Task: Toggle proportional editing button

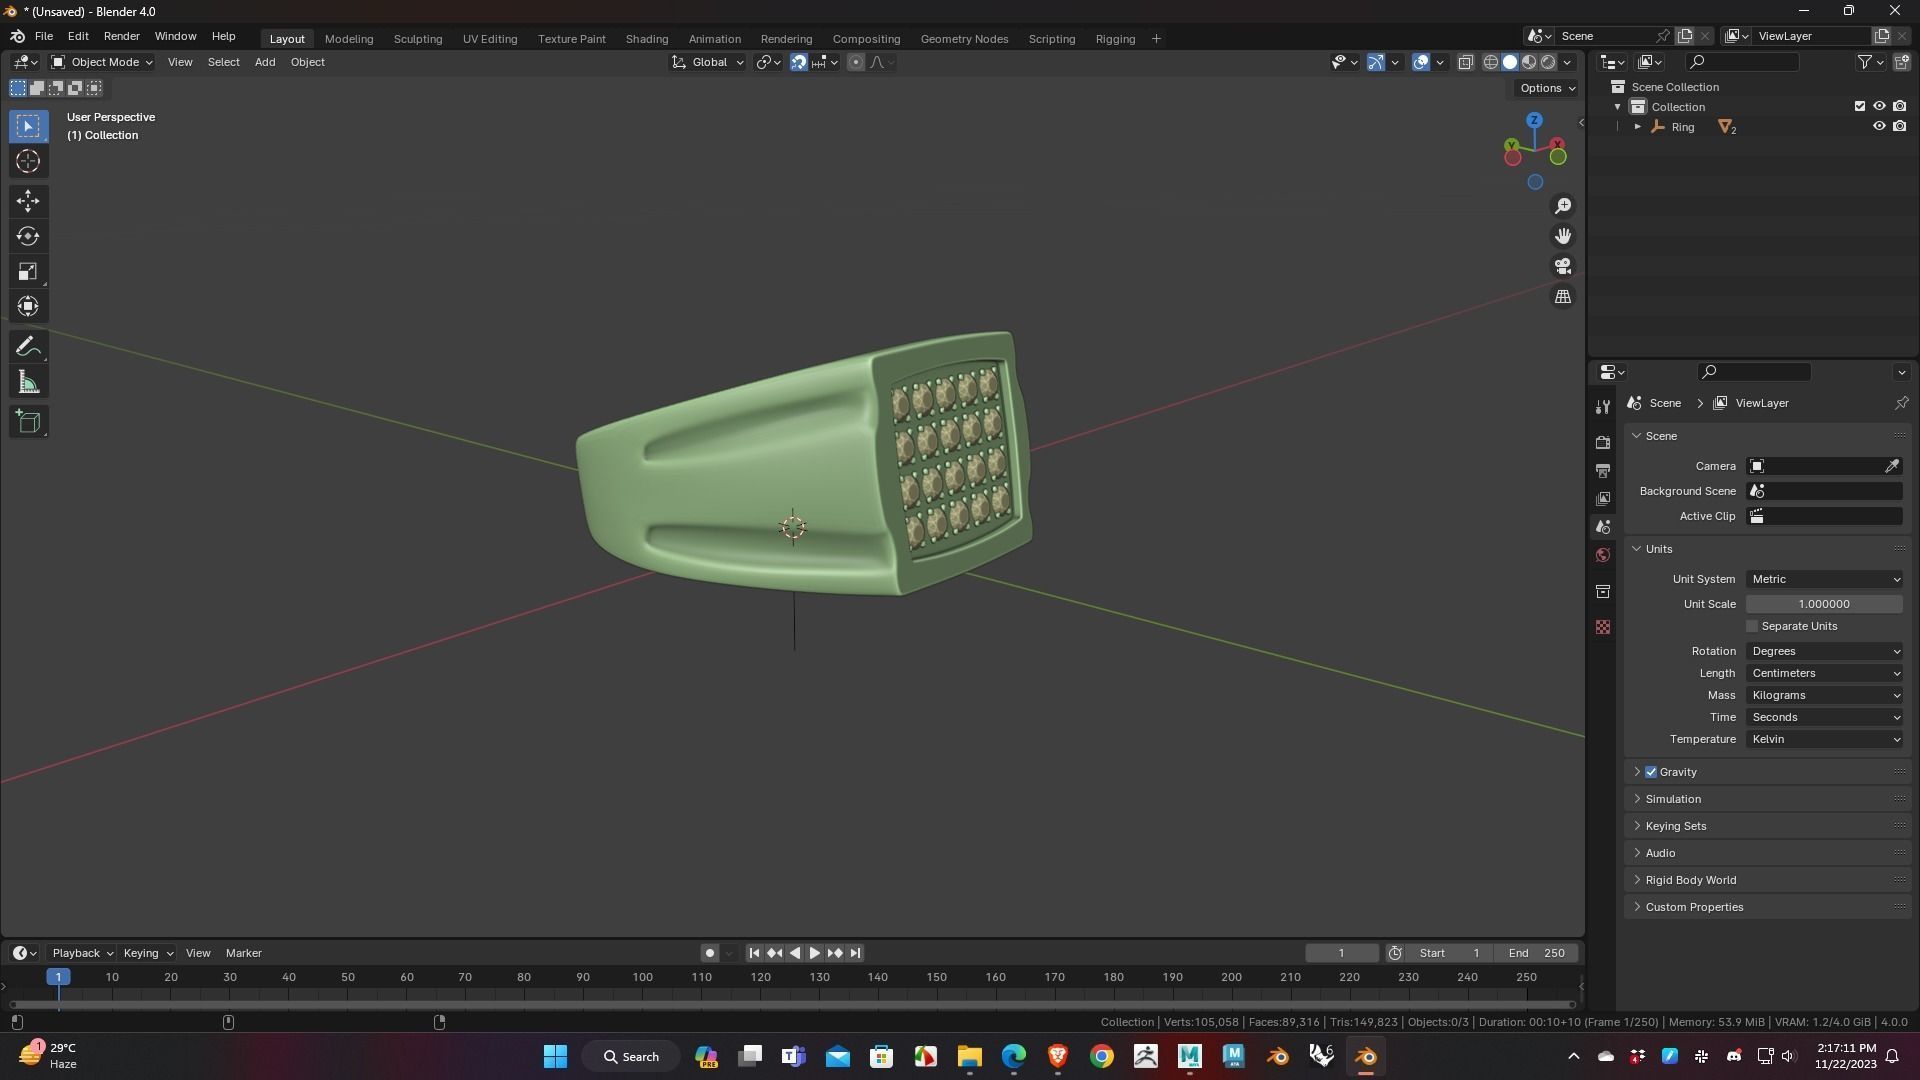Action: (x=856, y=62)
